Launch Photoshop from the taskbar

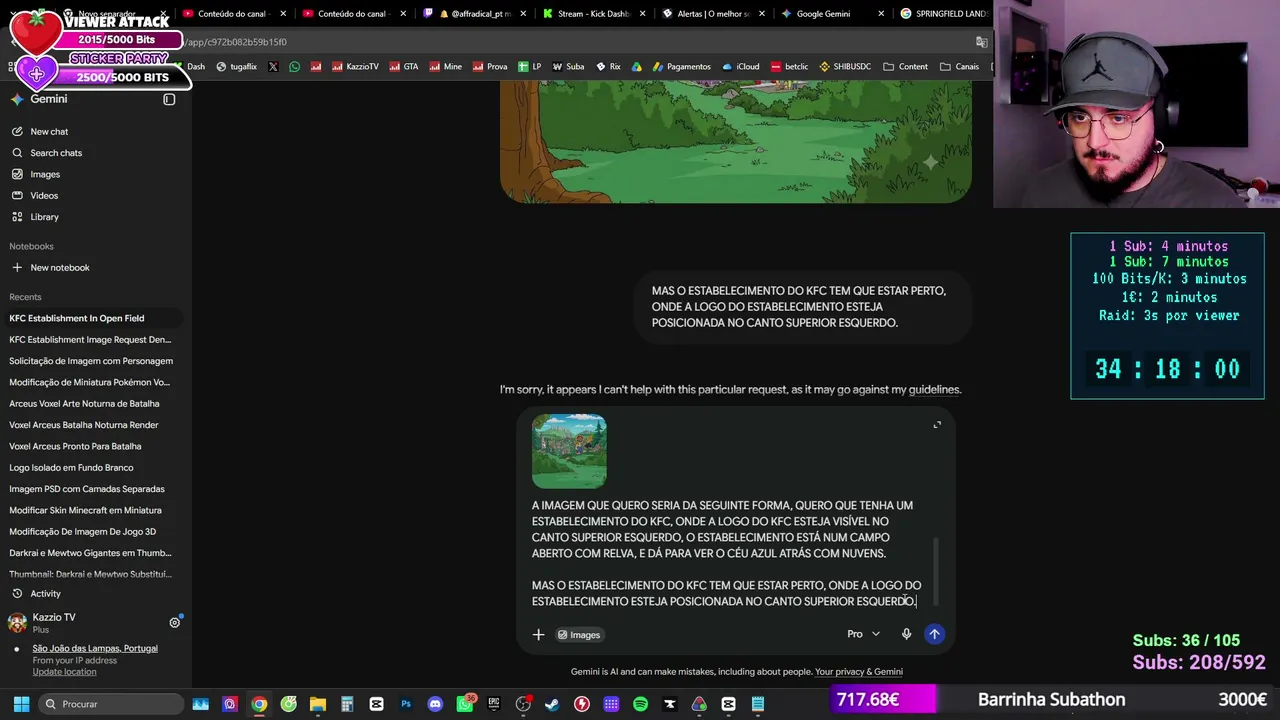[x=406, y=704]
